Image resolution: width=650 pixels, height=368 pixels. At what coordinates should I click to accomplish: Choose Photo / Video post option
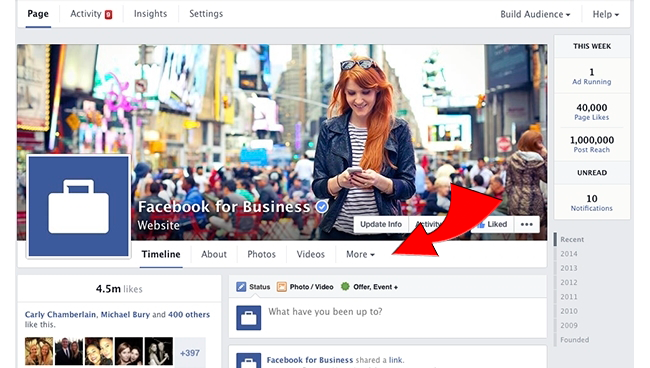305,287
